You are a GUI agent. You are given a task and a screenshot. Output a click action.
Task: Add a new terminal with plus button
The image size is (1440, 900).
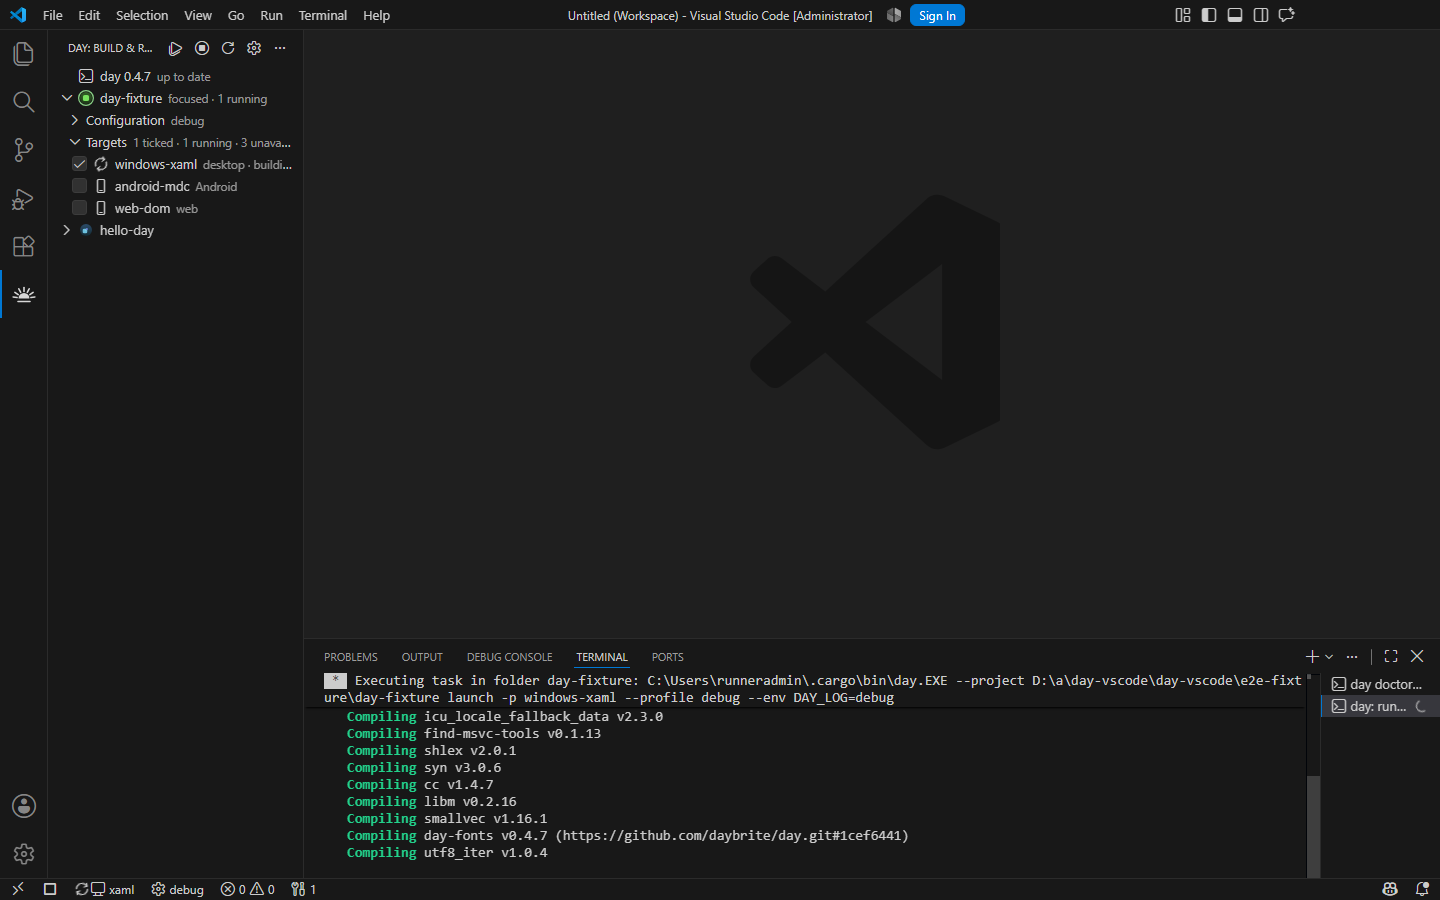[x=1312, y=656]
